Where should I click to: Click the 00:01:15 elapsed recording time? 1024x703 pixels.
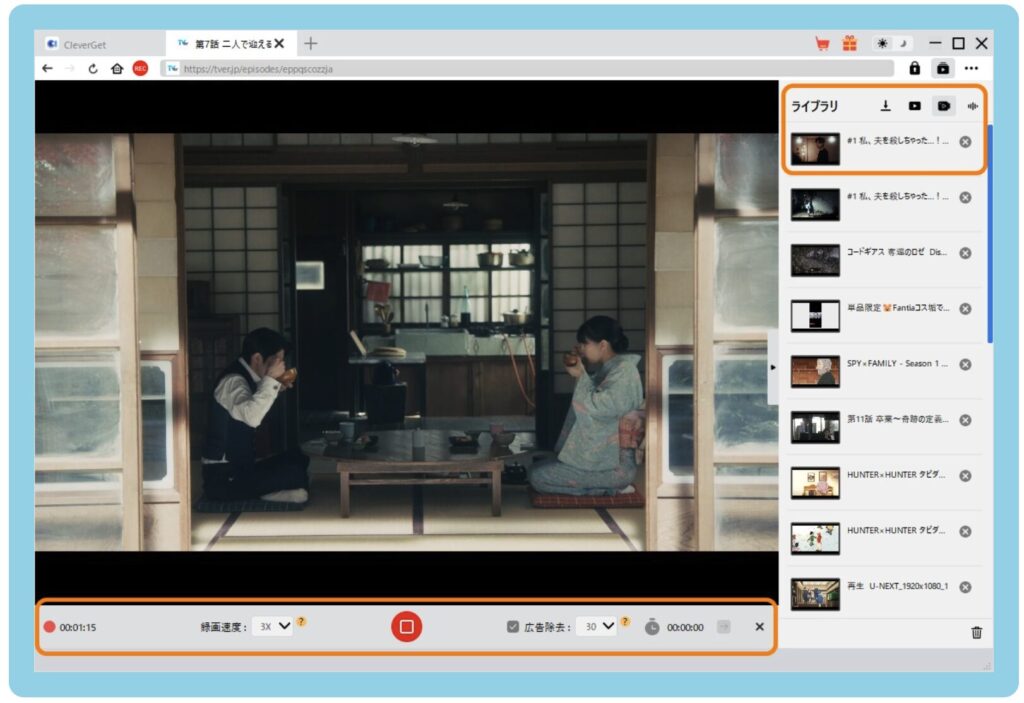tap(78, 627)
